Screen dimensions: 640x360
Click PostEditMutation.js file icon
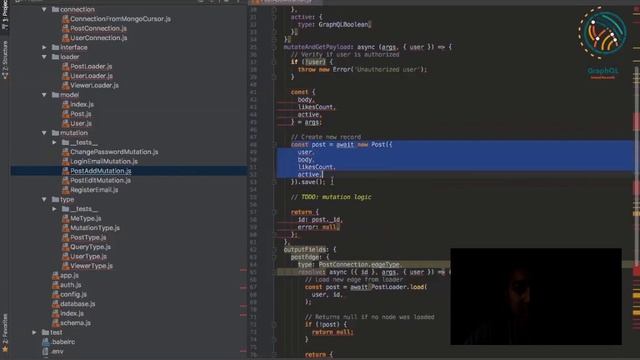click(x=65, y=180)
